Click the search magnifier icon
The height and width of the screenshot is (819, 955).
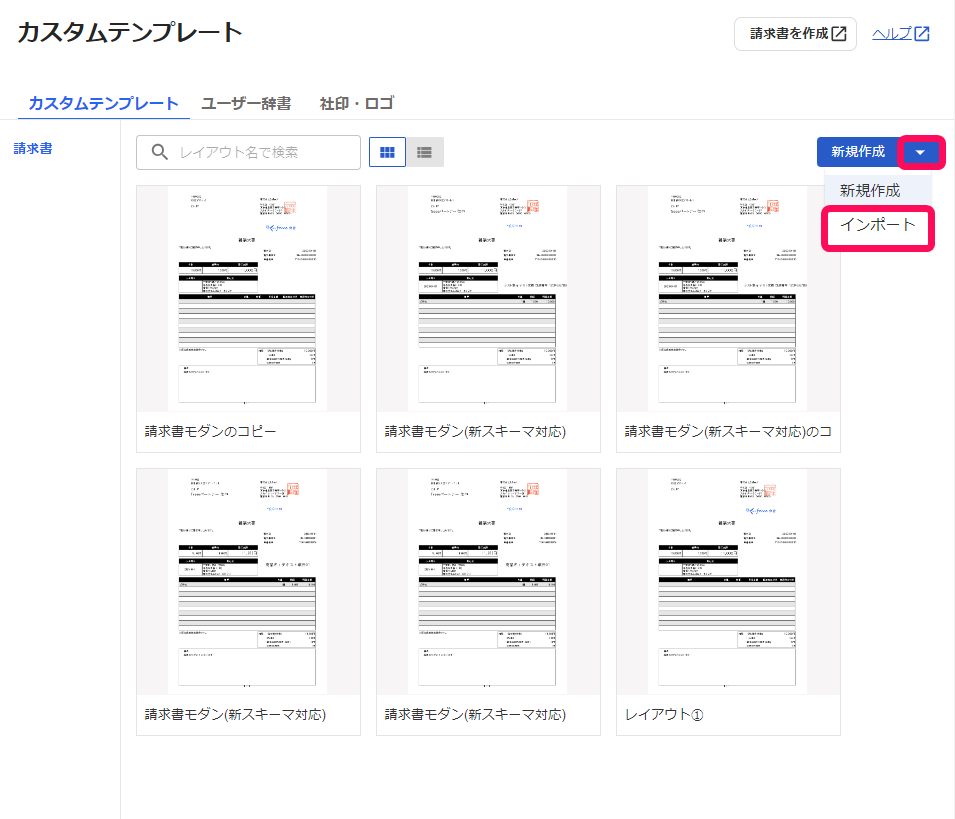tap(160, 152)
